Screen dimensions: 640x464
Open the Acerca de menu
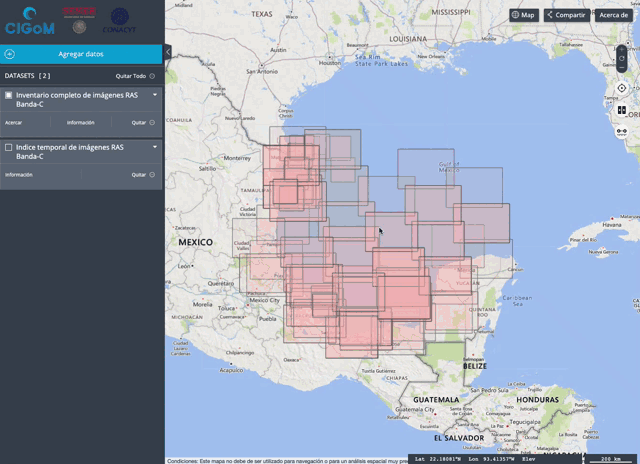(612, 15)
